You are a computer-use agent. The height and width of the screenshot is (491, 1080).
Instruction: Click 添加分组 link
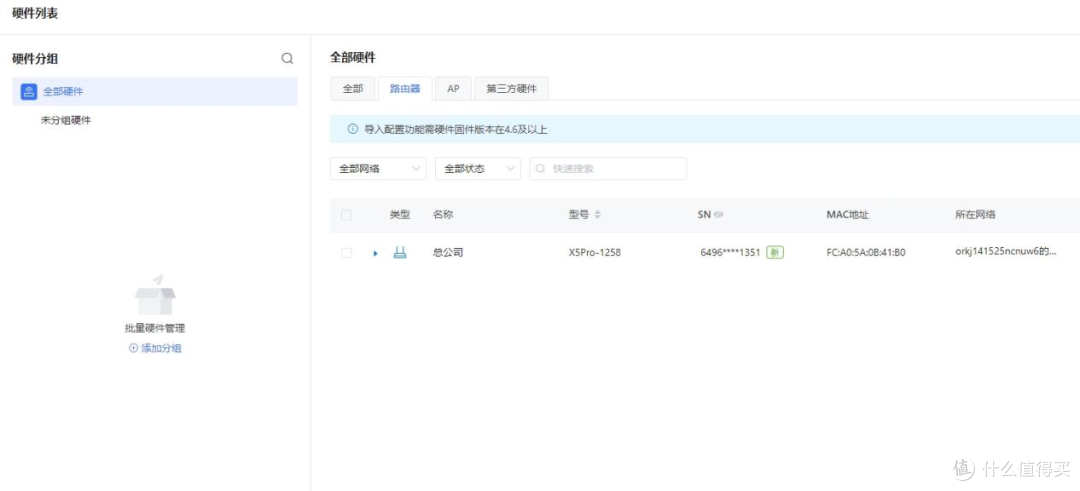155,348
